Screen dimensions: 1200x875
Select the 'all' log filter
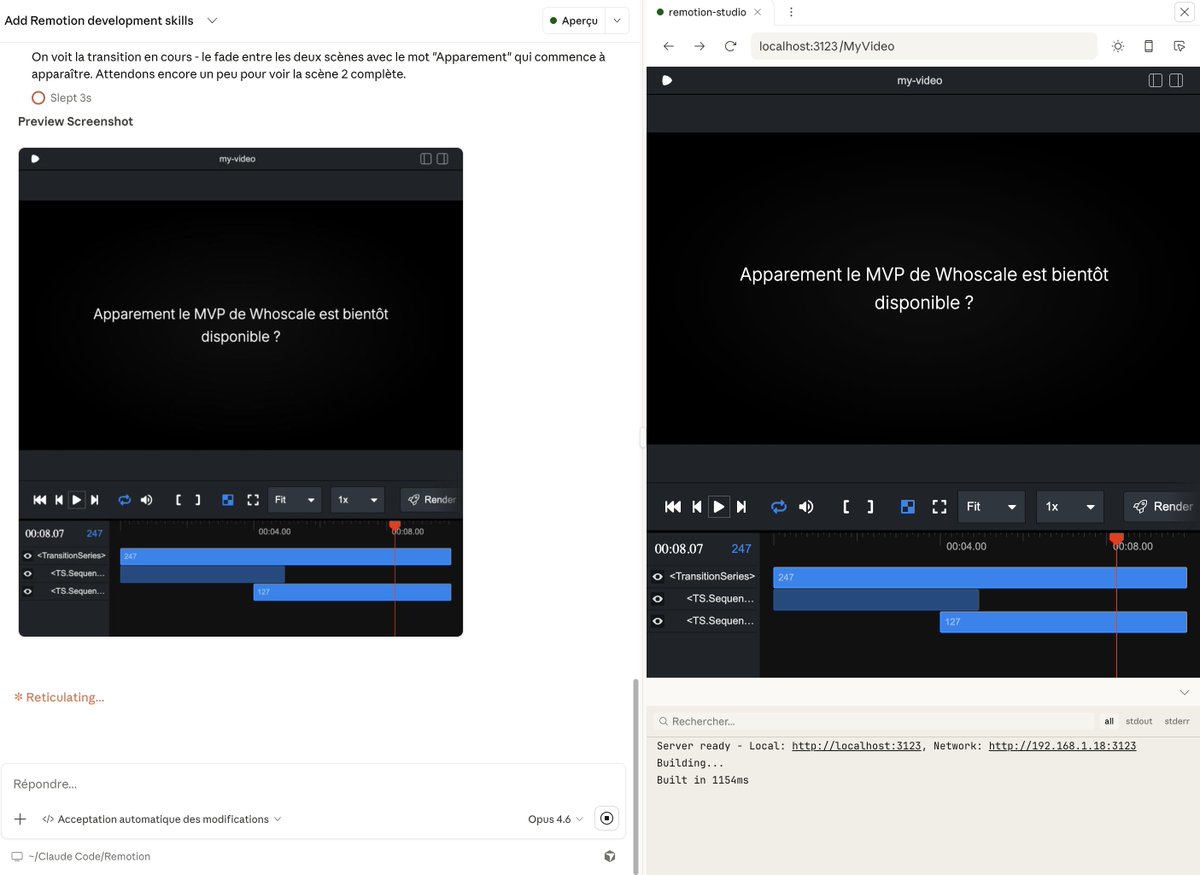pos(1109,721)
